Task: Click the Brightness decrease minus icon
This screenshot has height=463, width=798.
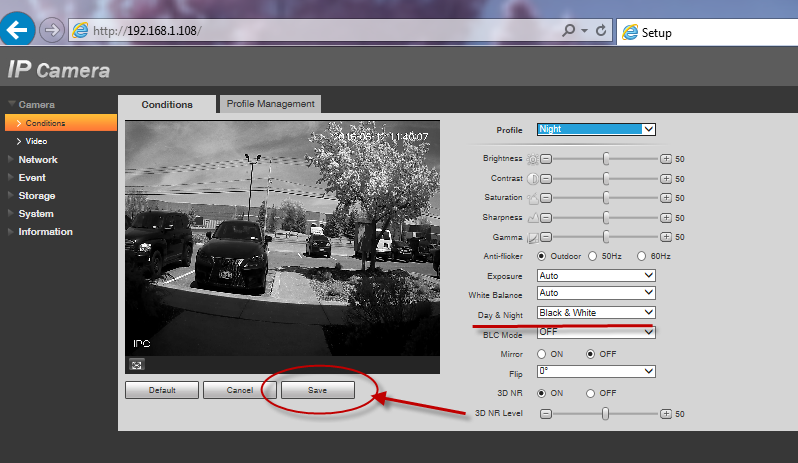Action: [546, 159]
